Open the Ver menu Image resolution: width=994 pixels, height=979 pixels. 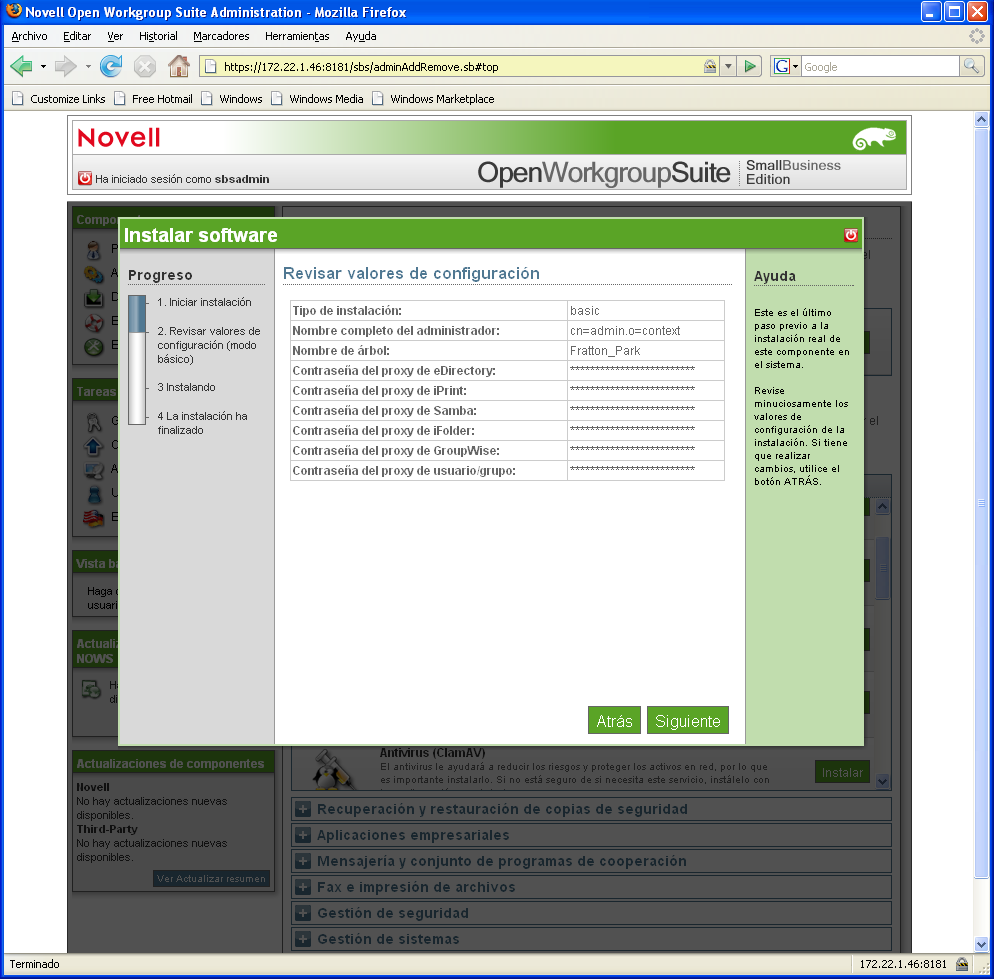pyautogui.click(x=115, y=36)
